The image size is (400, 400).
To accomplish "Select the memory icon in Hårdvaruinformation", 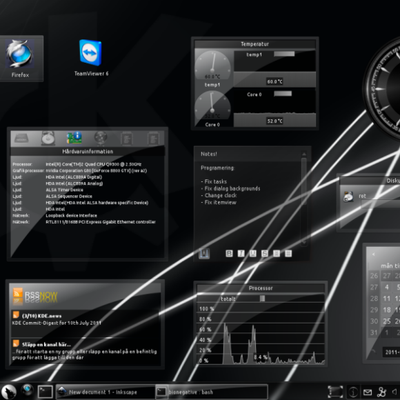I will click(x=21, y=138).
